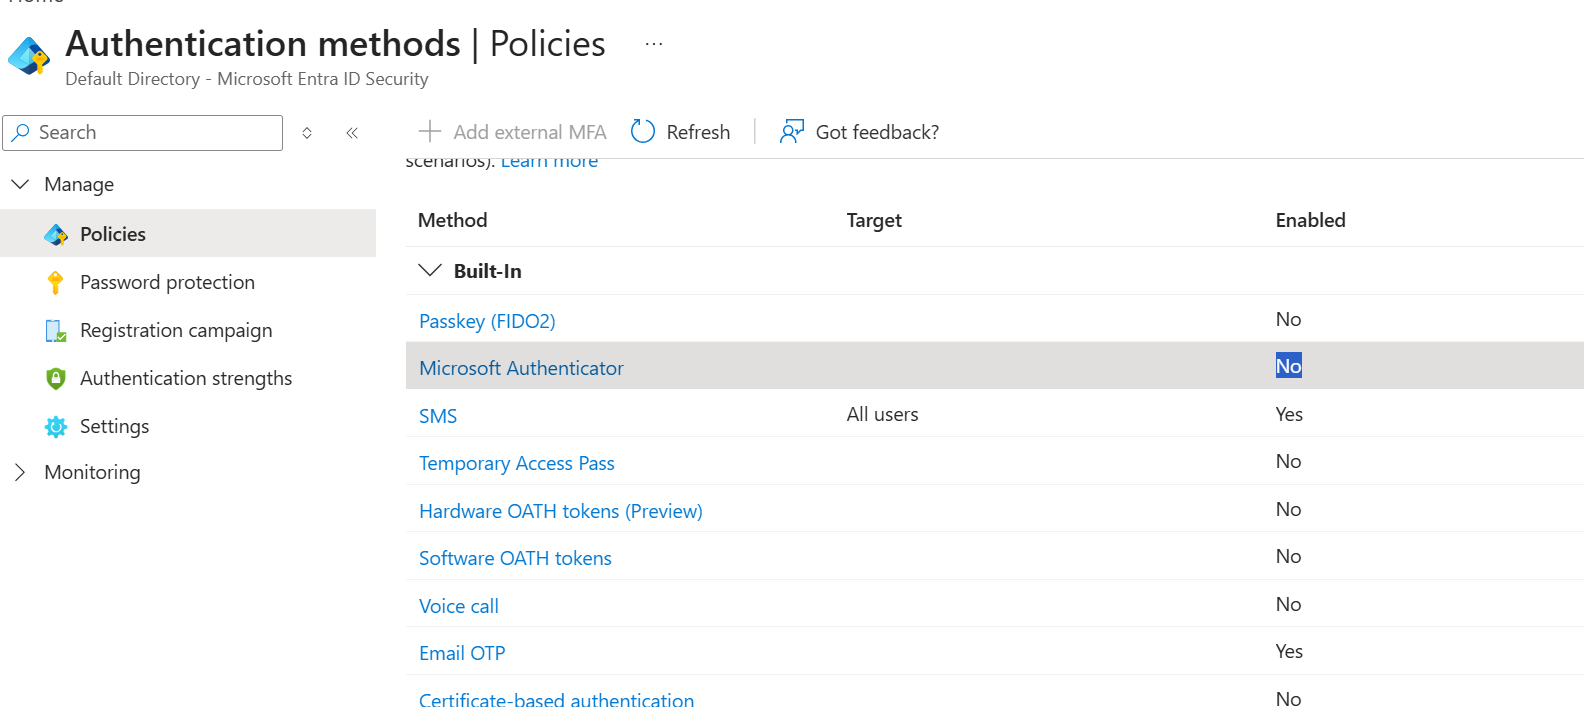Click Default Directory subtitle text
1584x707 pixels.
(247, 79)
